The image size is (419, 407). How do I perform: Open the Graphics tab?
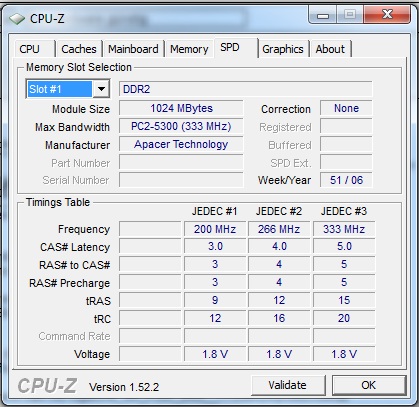[x=283, y=49]
